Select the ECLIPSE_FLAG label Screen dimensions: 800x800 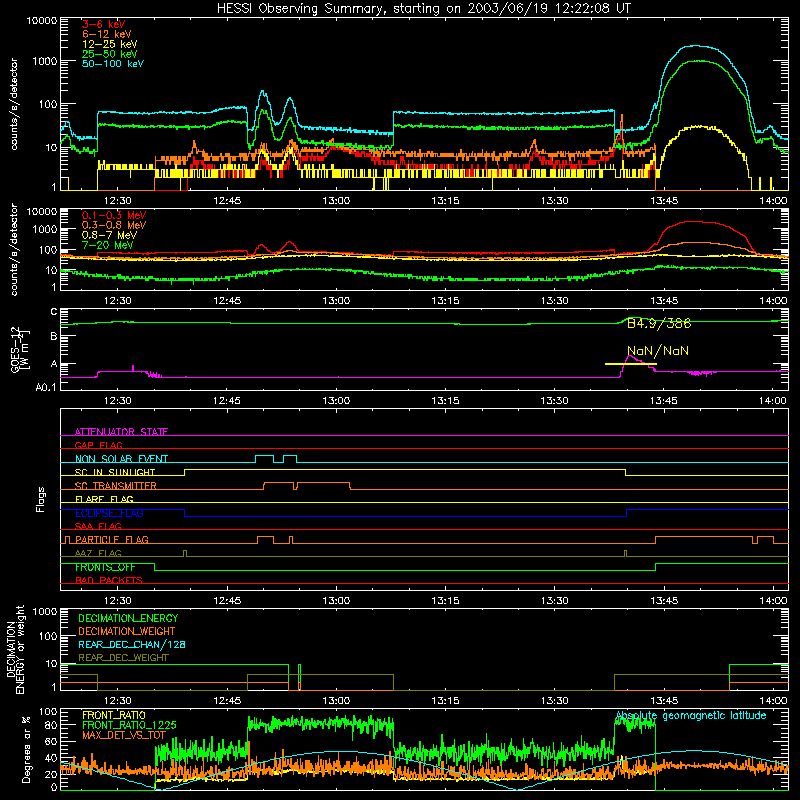point(109,513)
